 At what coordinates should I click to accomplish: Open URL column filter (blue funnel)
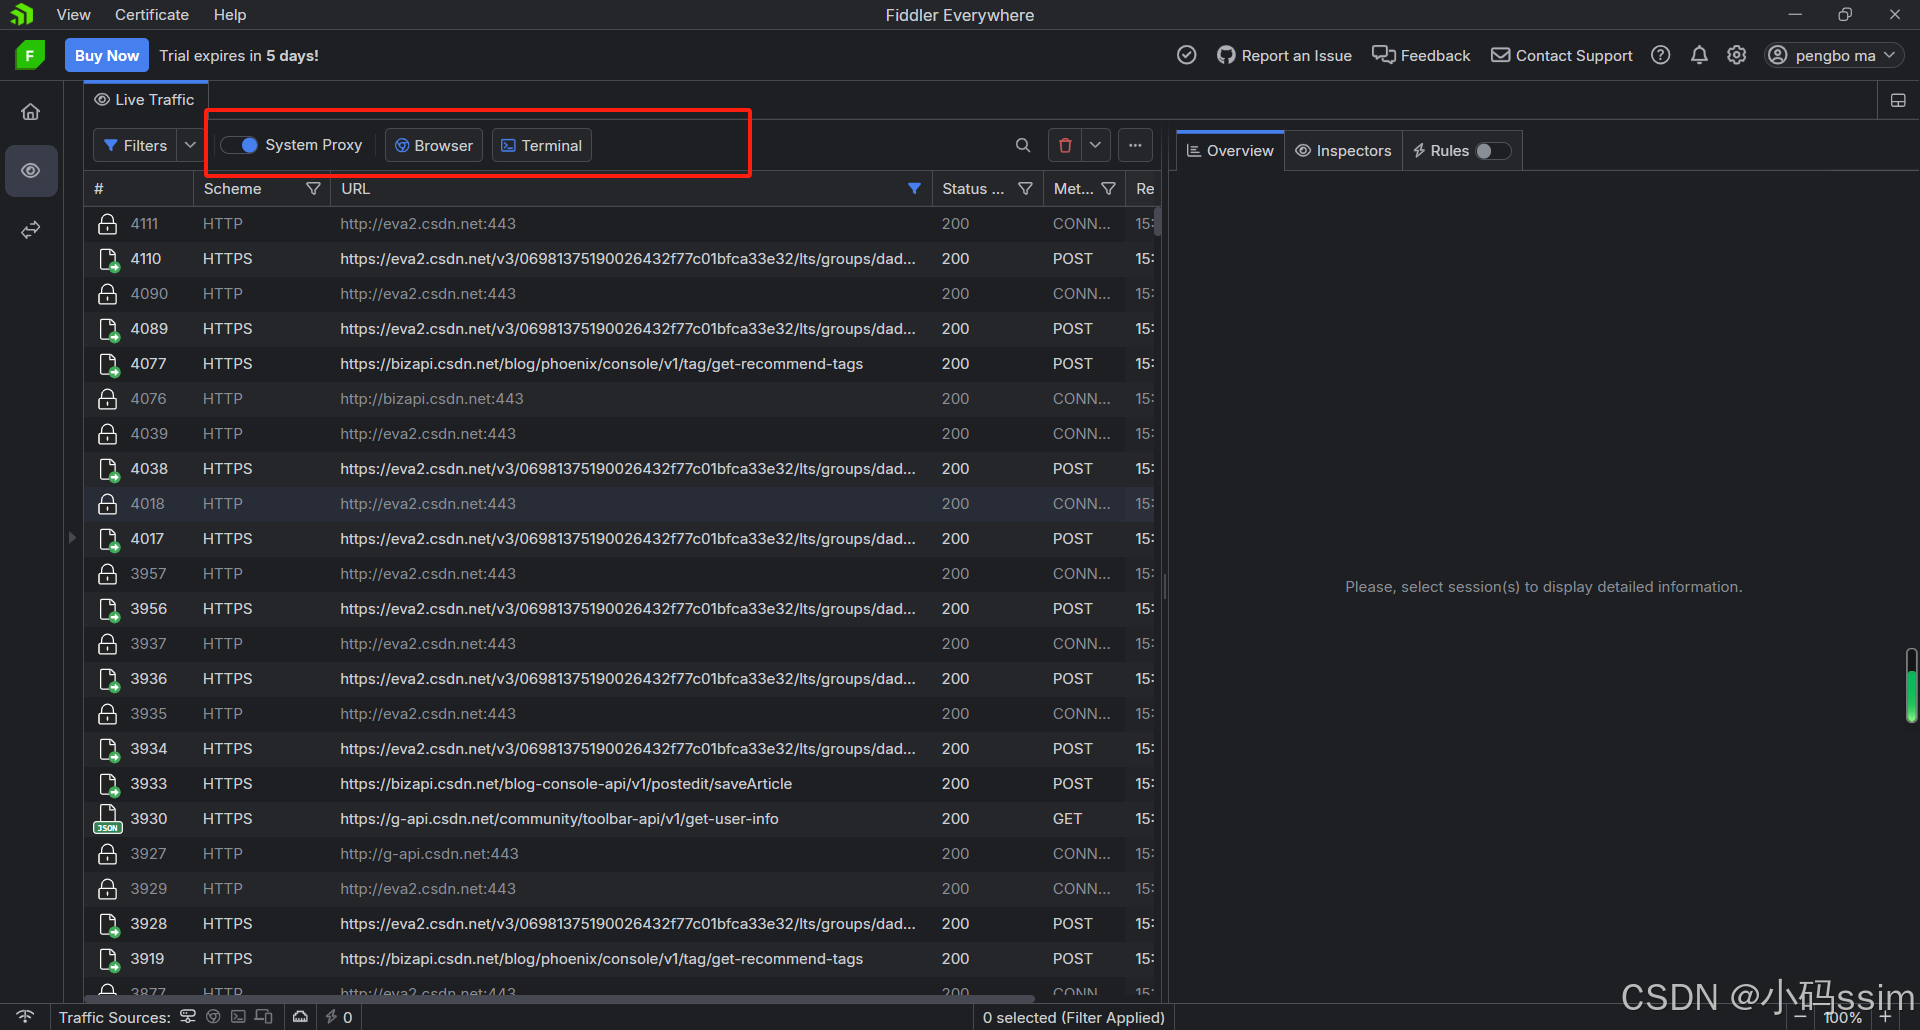click(x=914, y=188)
